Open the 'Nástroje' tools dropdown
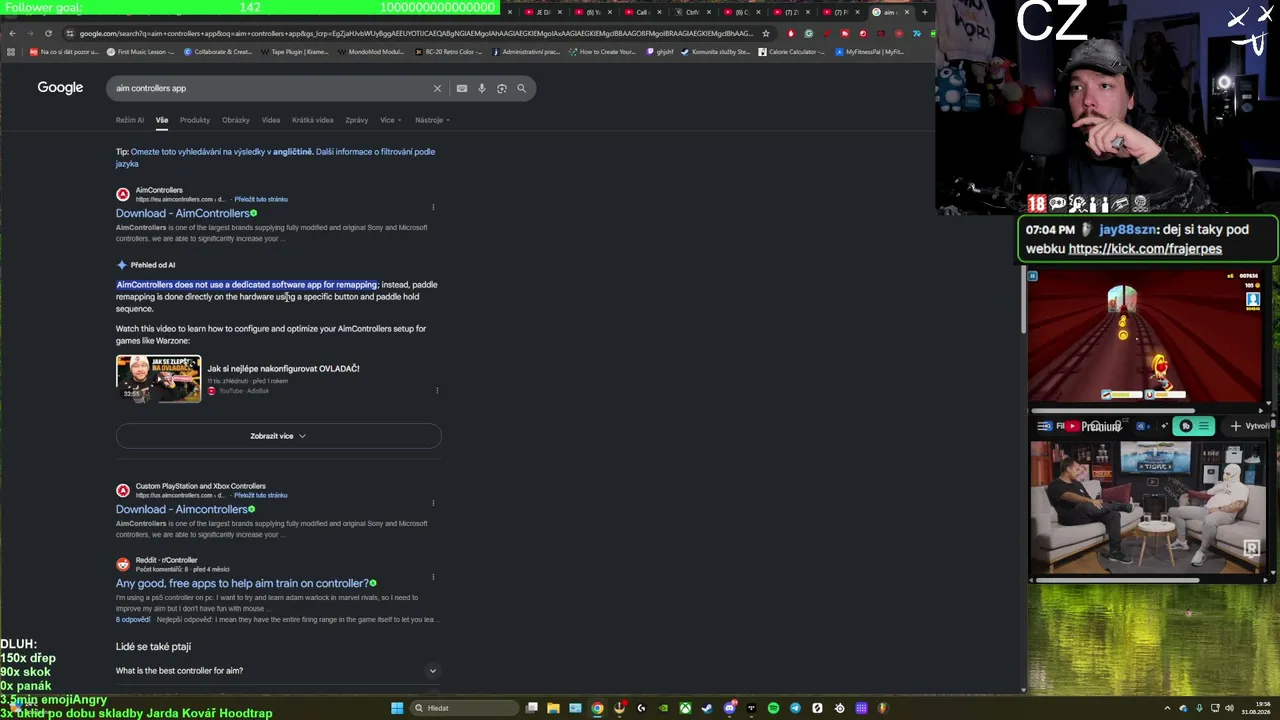This screenshot has height=720, width=1280. [x=433, y=120]
